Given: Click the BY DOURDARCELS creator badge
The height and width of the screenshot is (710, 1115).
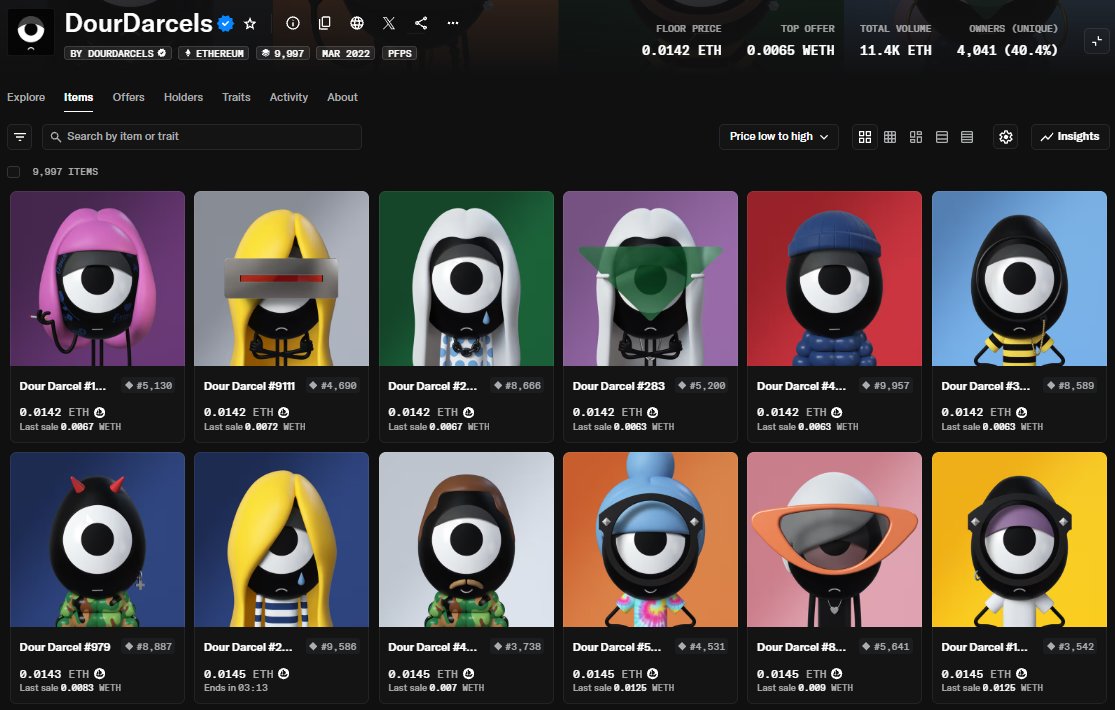Looking at the screenshot, I should [x=118, y=53].
